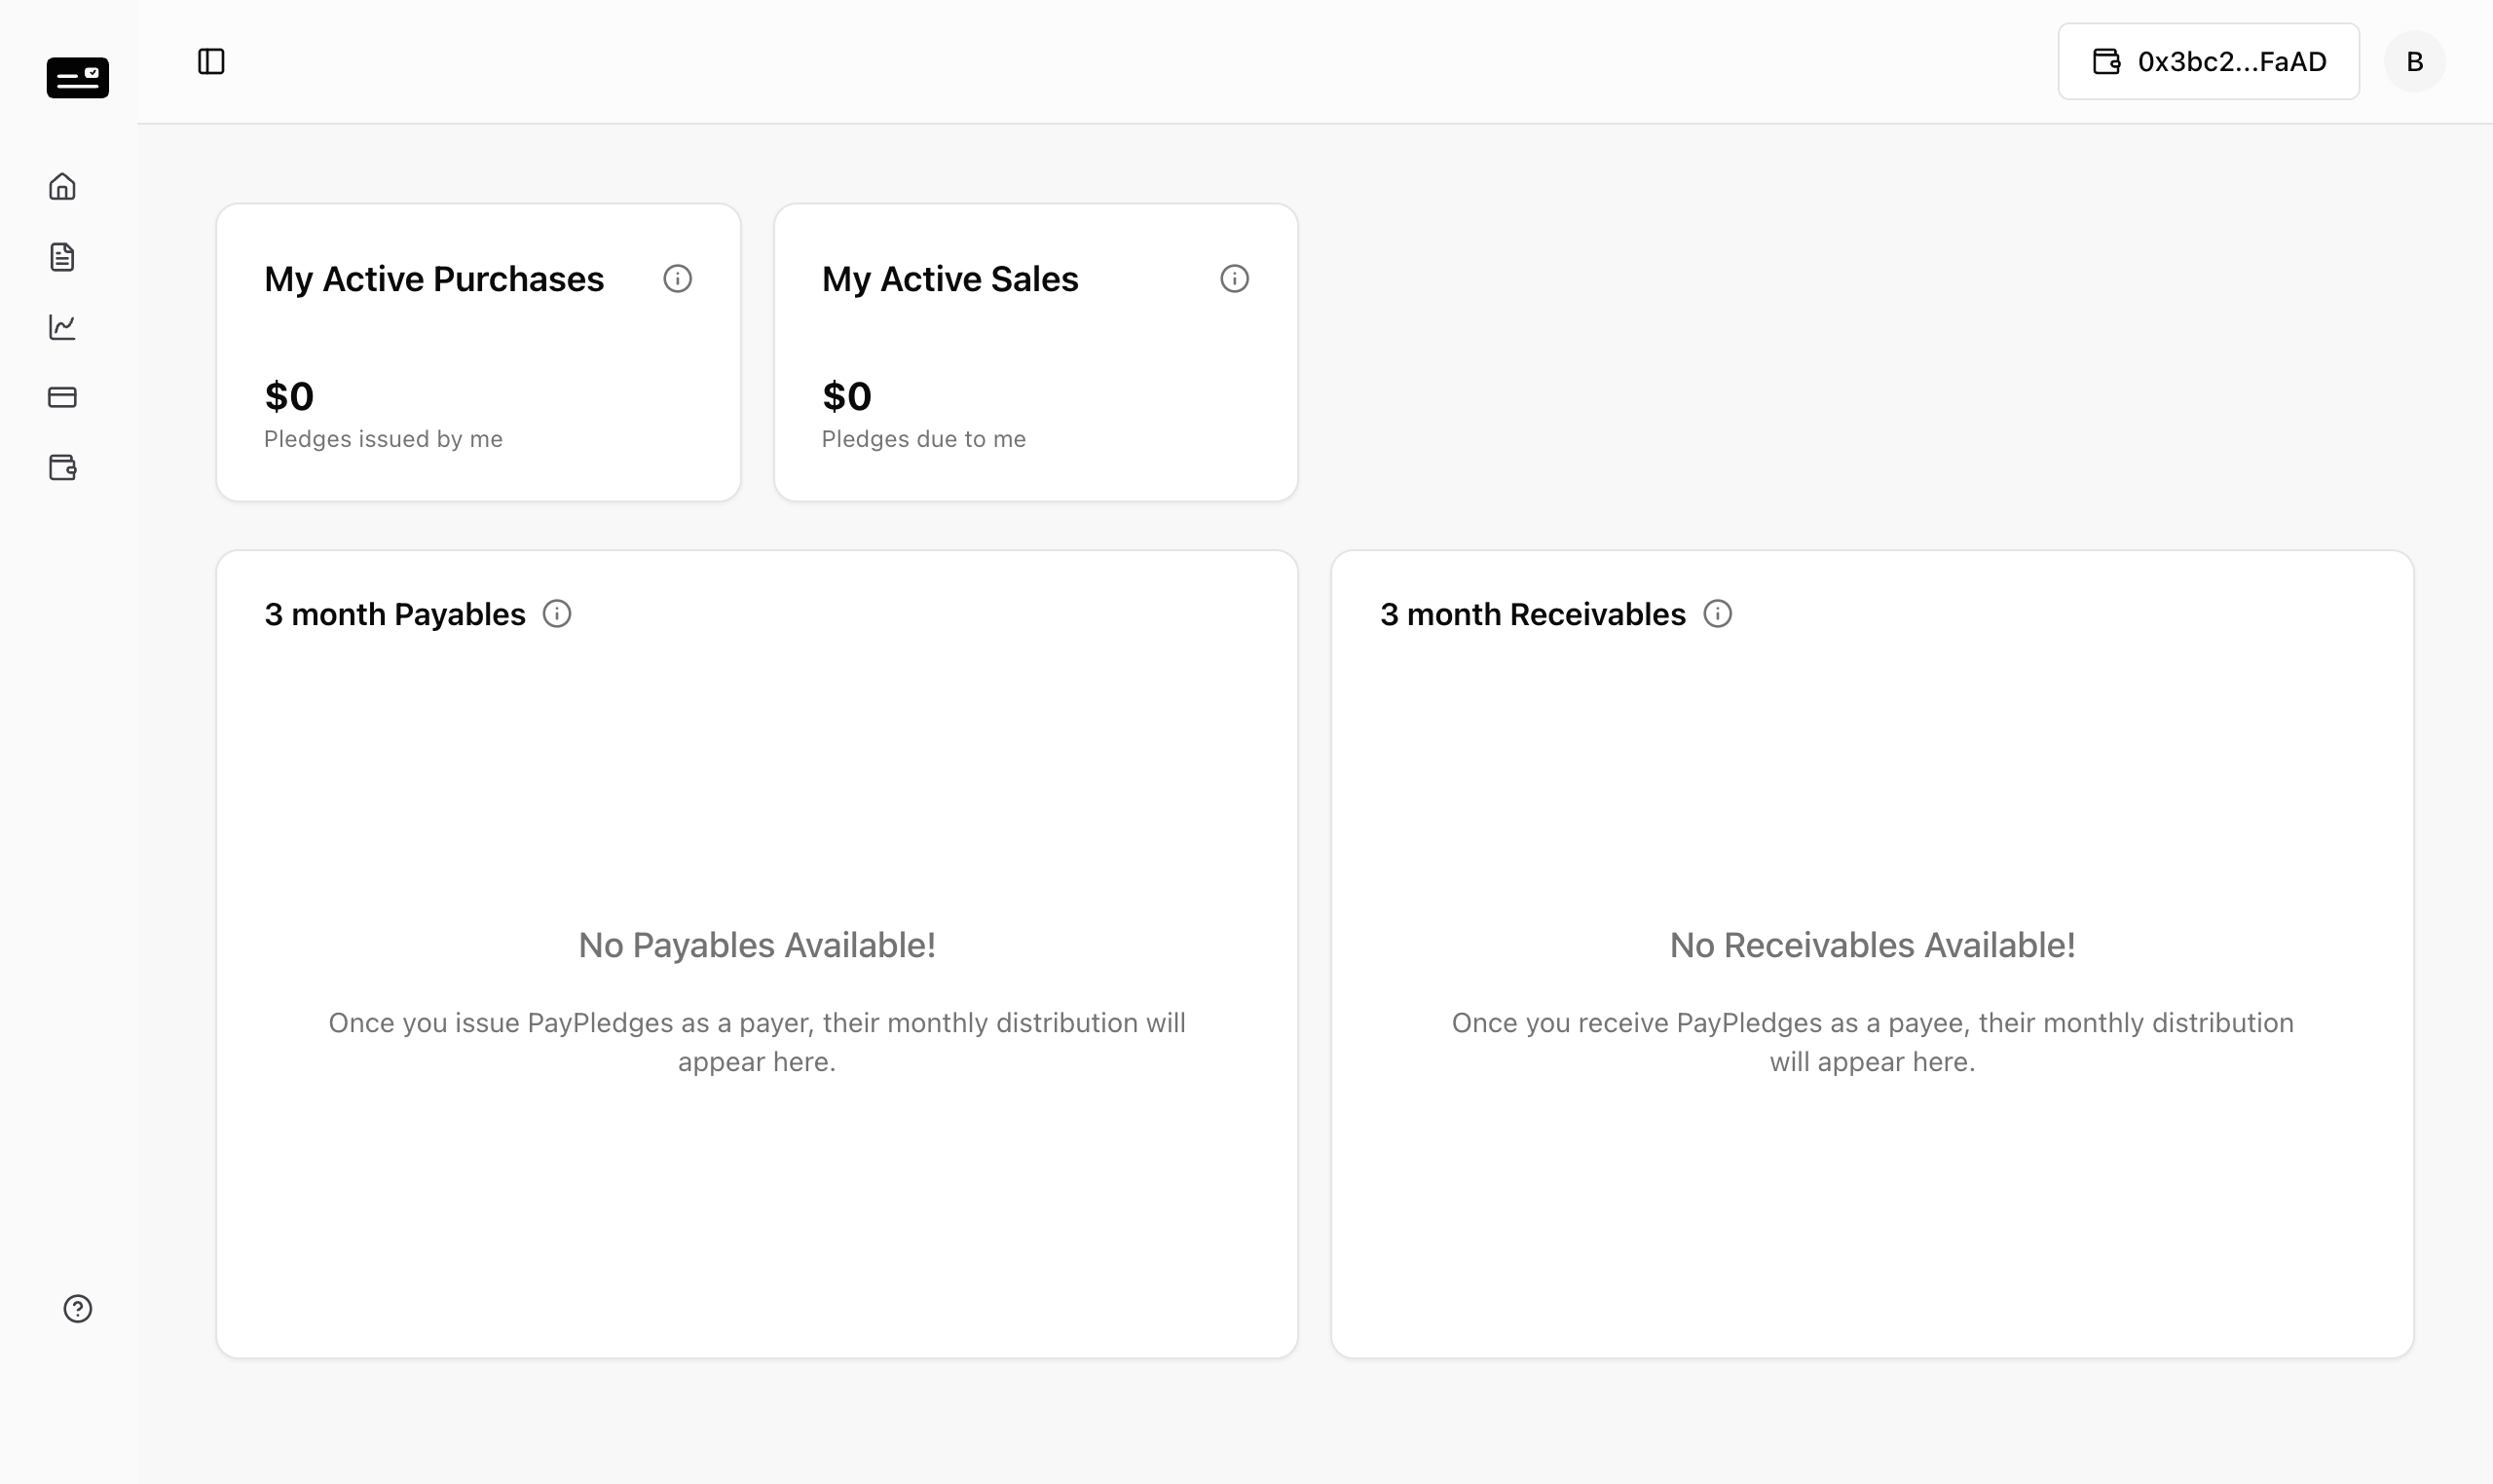
Task: Click the 3 month Receivables heading
Action: [1533, 614]
